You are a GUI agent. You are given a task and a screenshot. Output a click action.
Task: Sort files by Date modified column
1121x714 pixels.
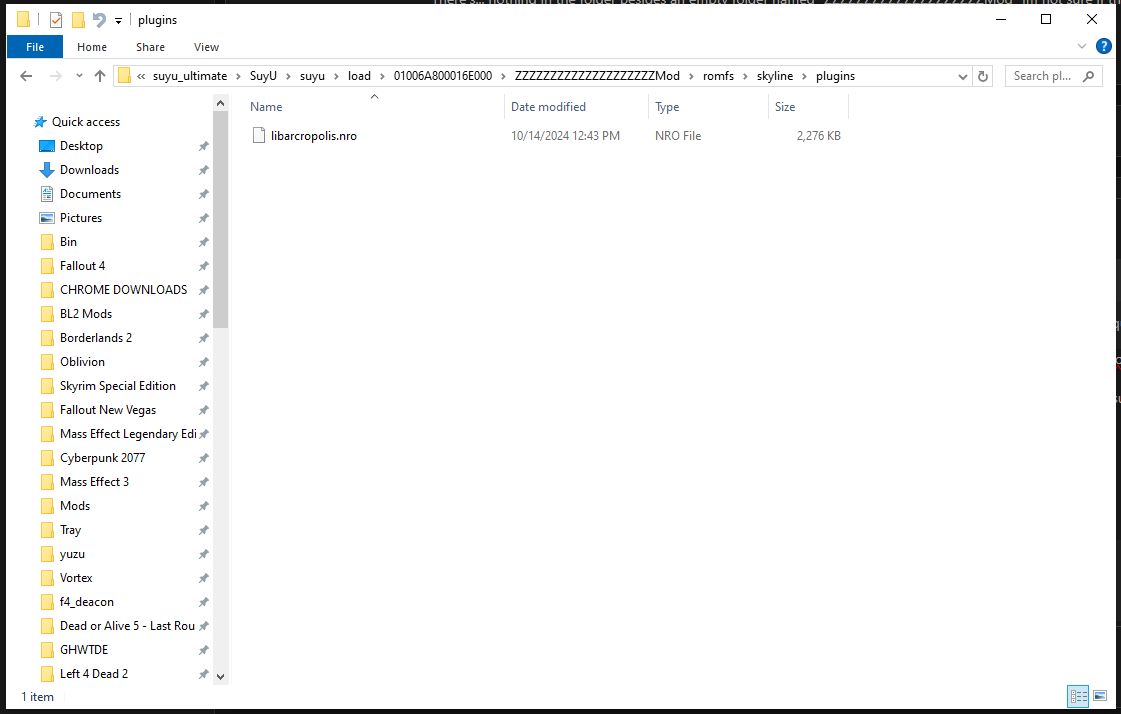coord(548,107)
